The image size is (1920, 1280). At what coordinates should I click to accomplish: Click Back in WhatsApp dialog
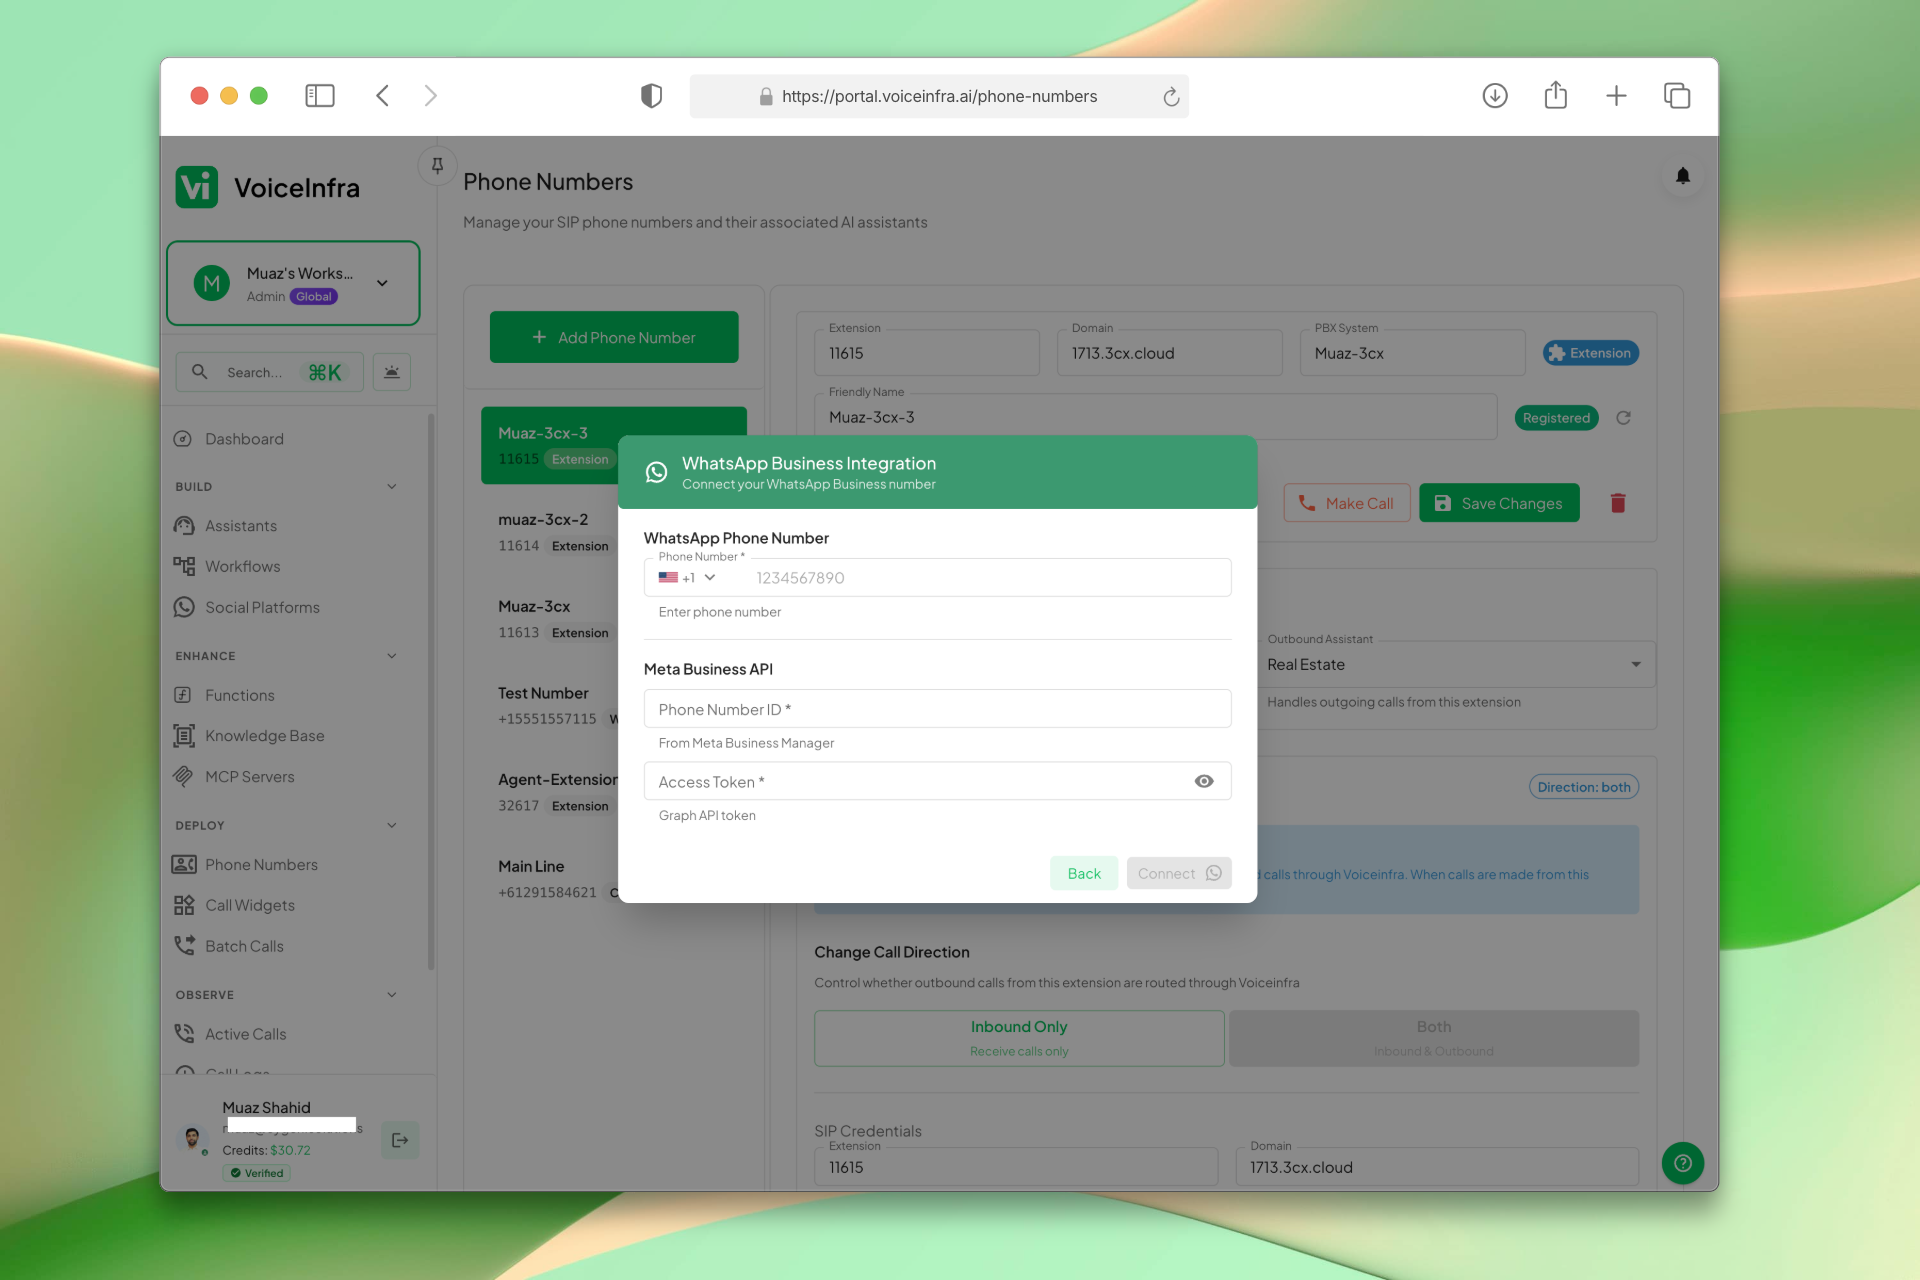click(1084, 873)
